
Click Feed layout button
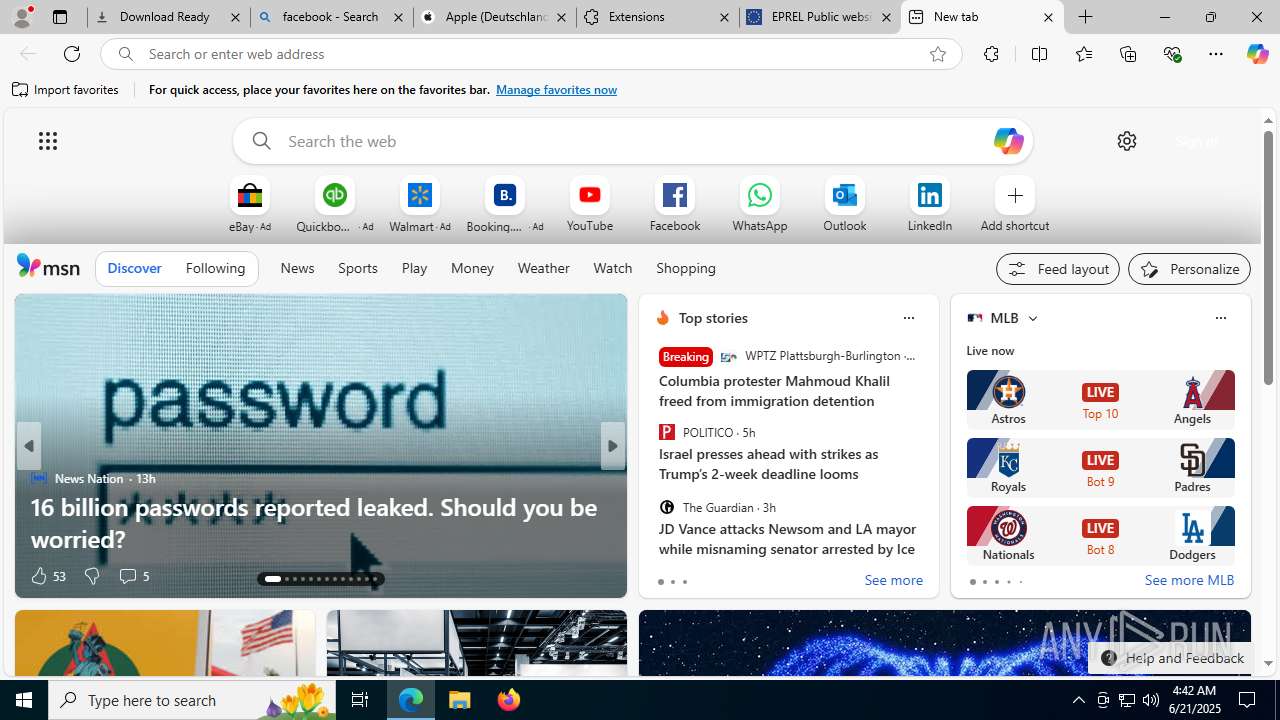click(x=1057, y=269)
